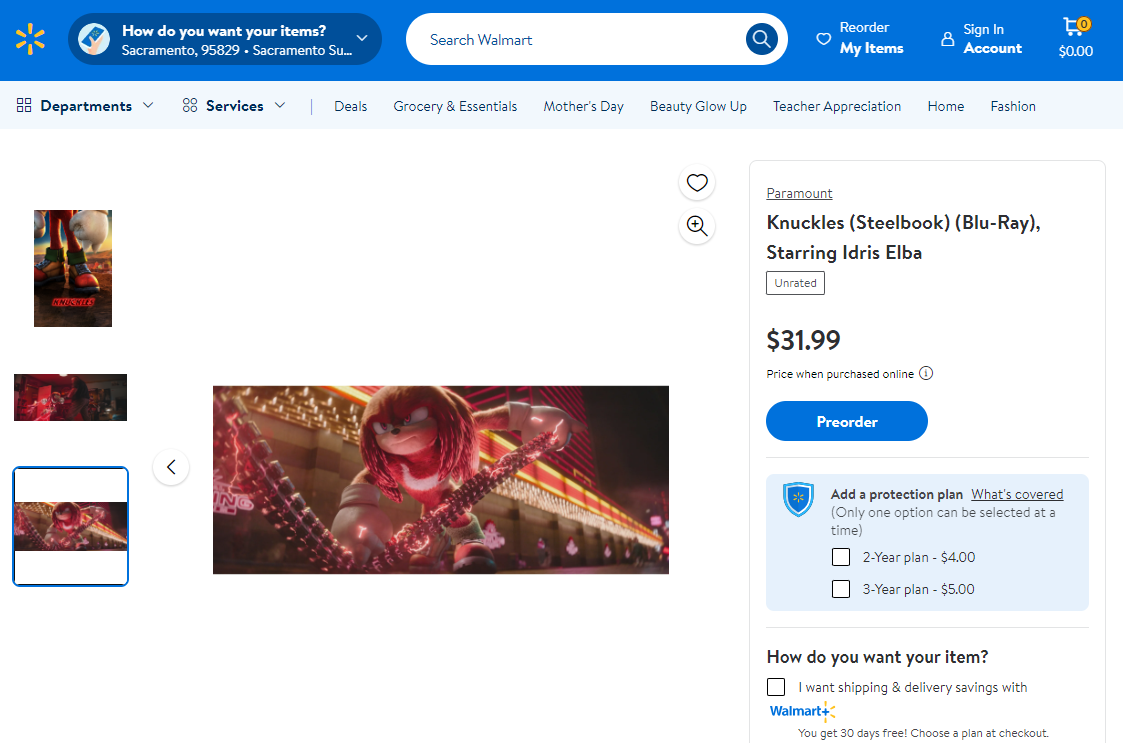Check the 2-Year plan option
The width and height of the screenshot is (1123, 743).
[841, 557]
